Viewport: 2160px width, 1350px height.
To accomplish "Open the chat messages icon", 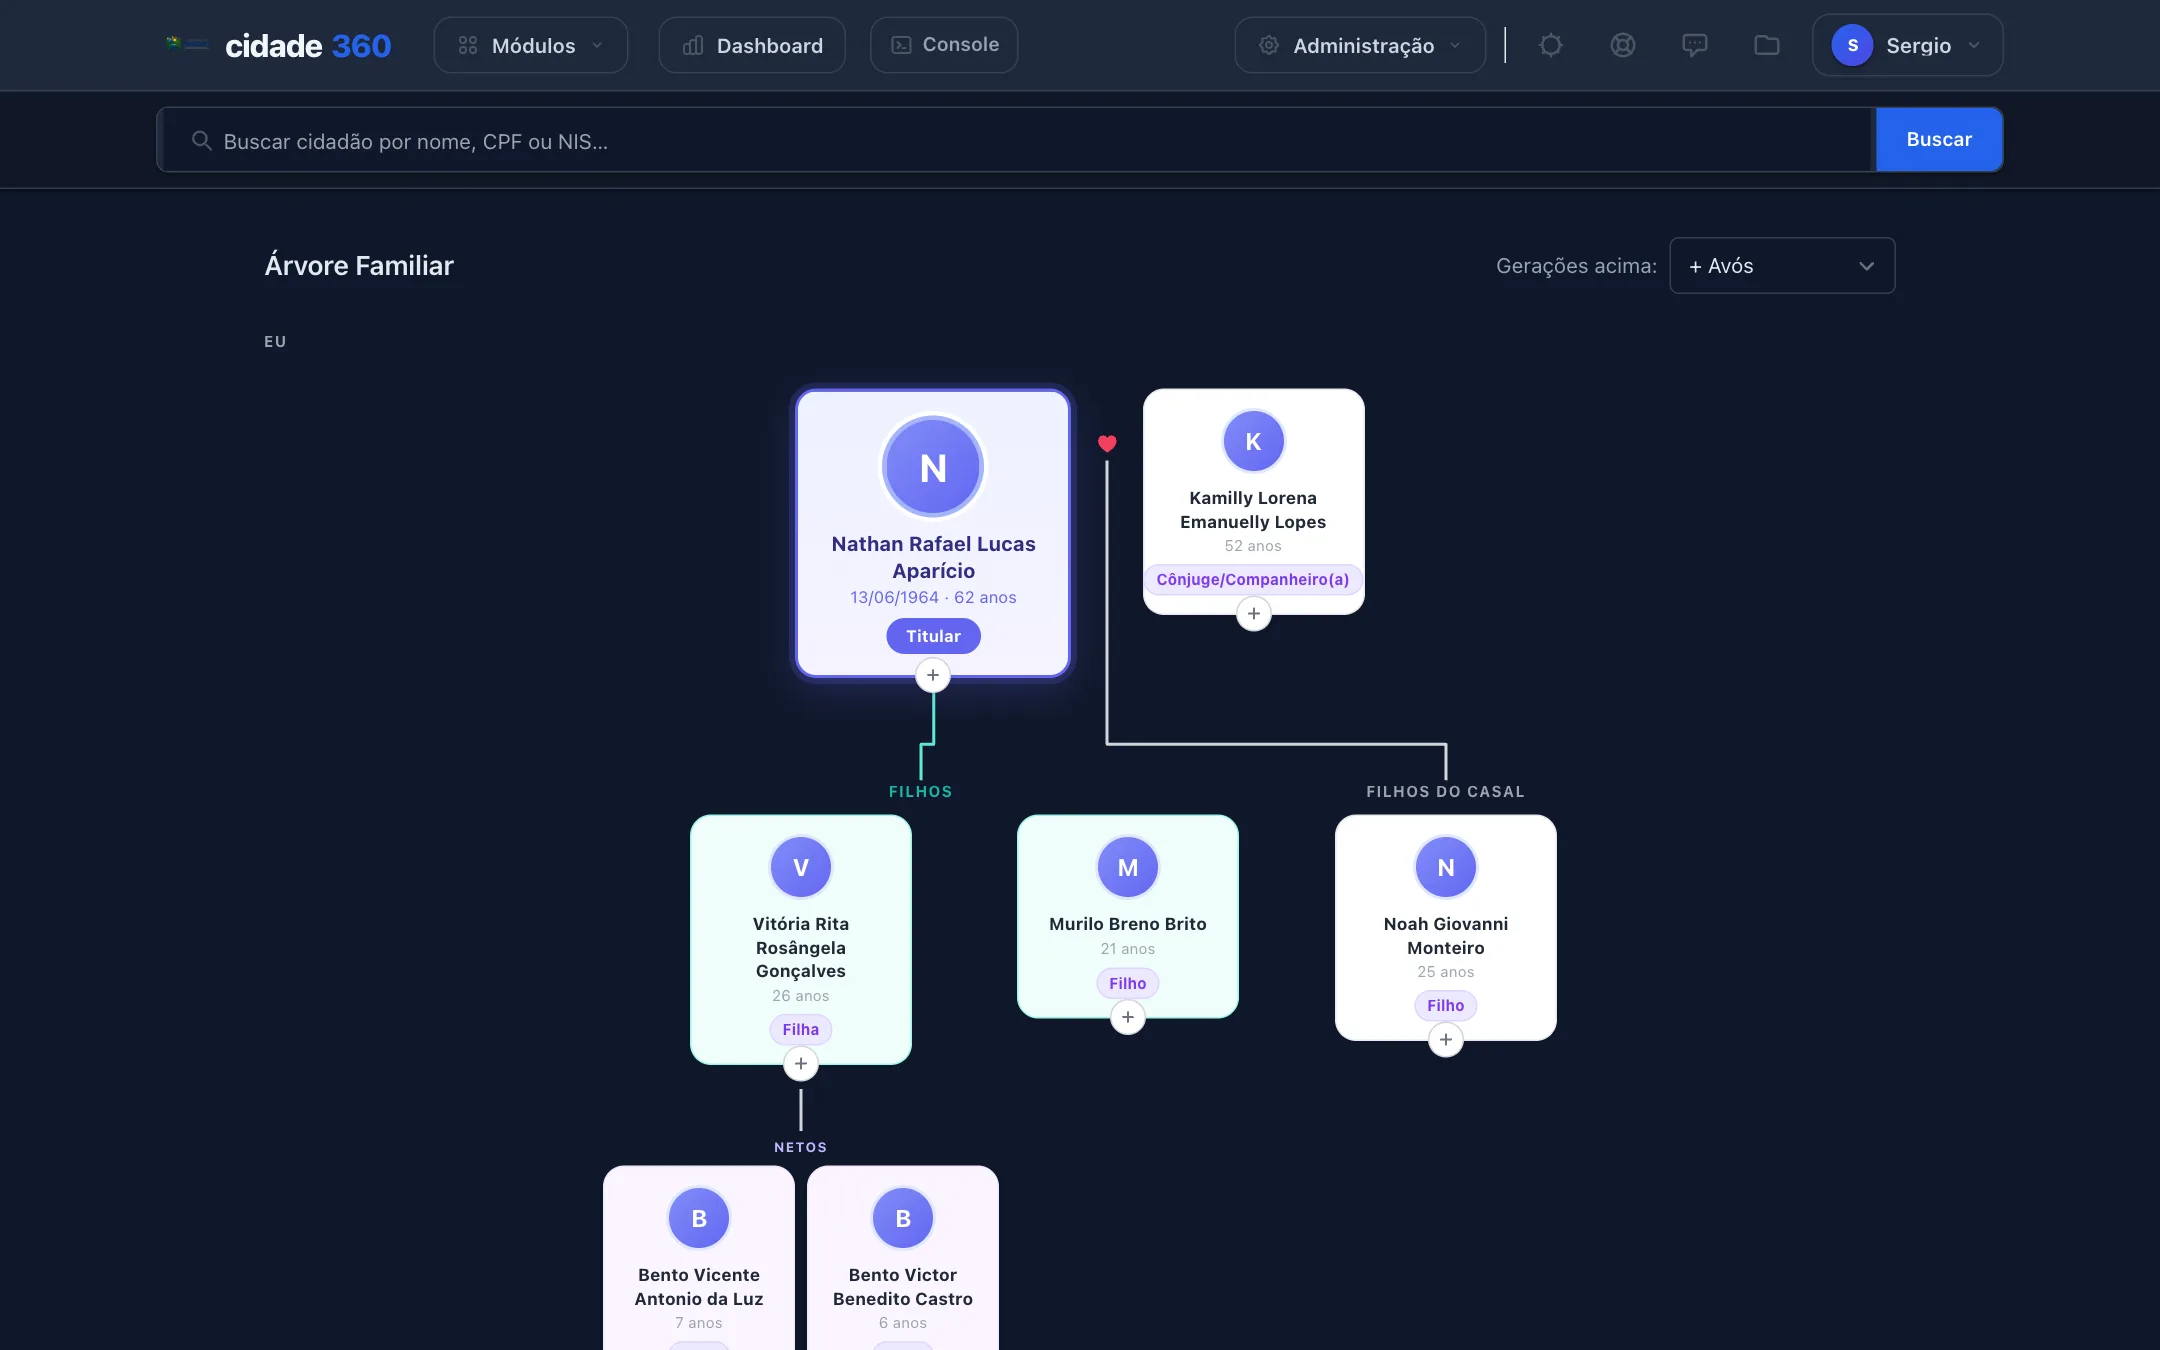I will click(1695, 45).
